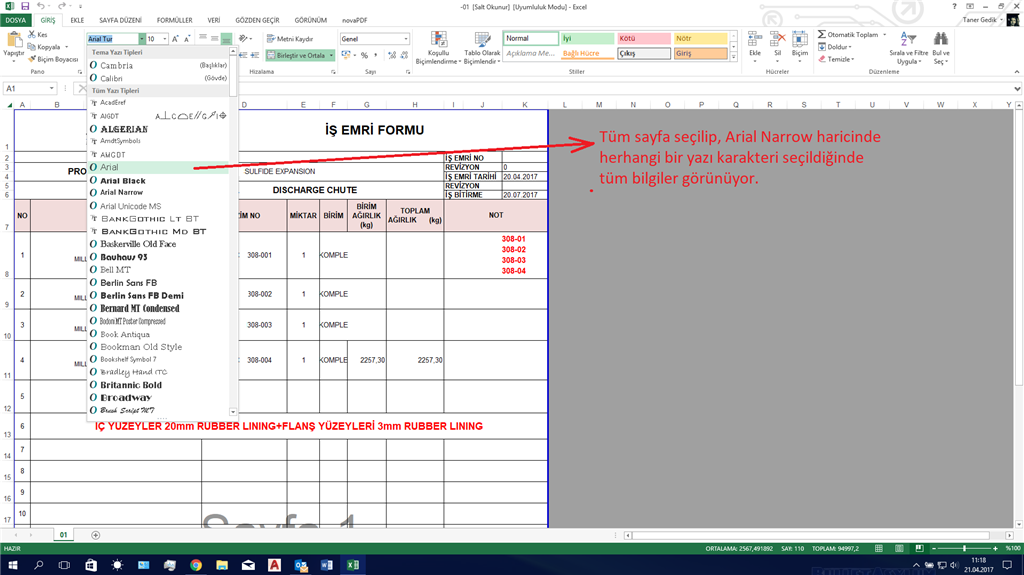Expand the font name dropdown arrow
Image resolution: width=1024 pixels, height=575 pixels.
coord(142,39)
